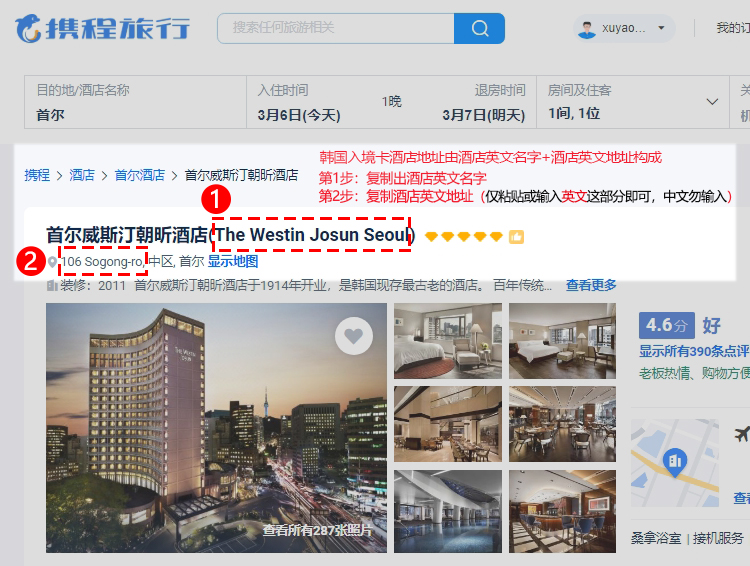Open the indoor pool thumbnail

pyautogui.click(x=448, y=511)
